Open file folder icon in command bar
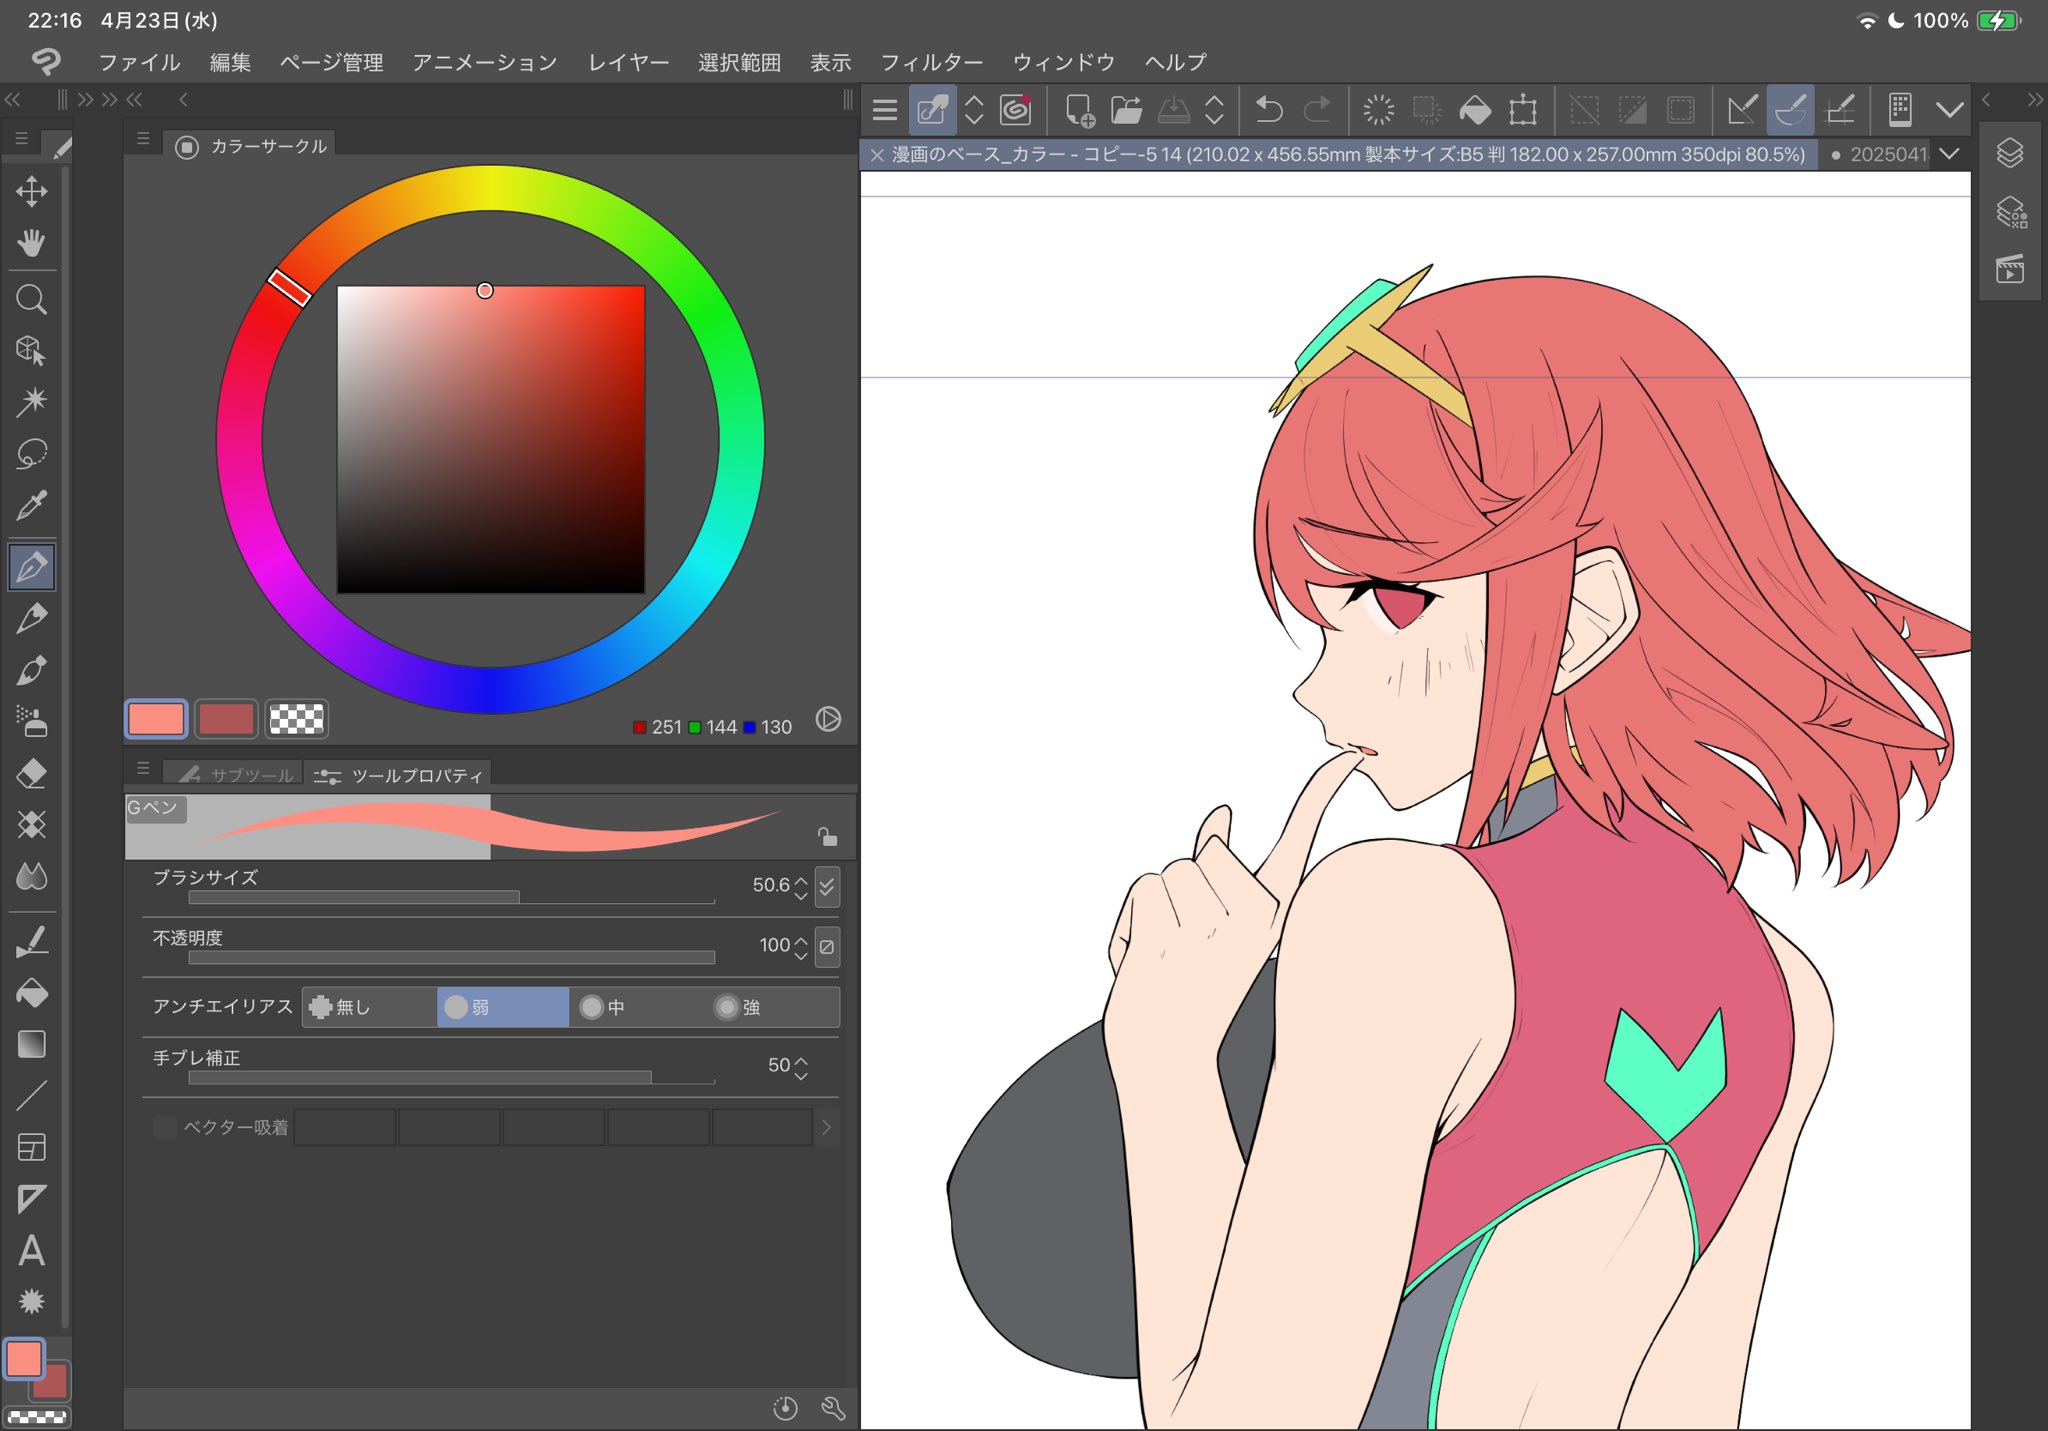The image size is (2048, 1431). pyautogui.click(x=1126, y=109)
